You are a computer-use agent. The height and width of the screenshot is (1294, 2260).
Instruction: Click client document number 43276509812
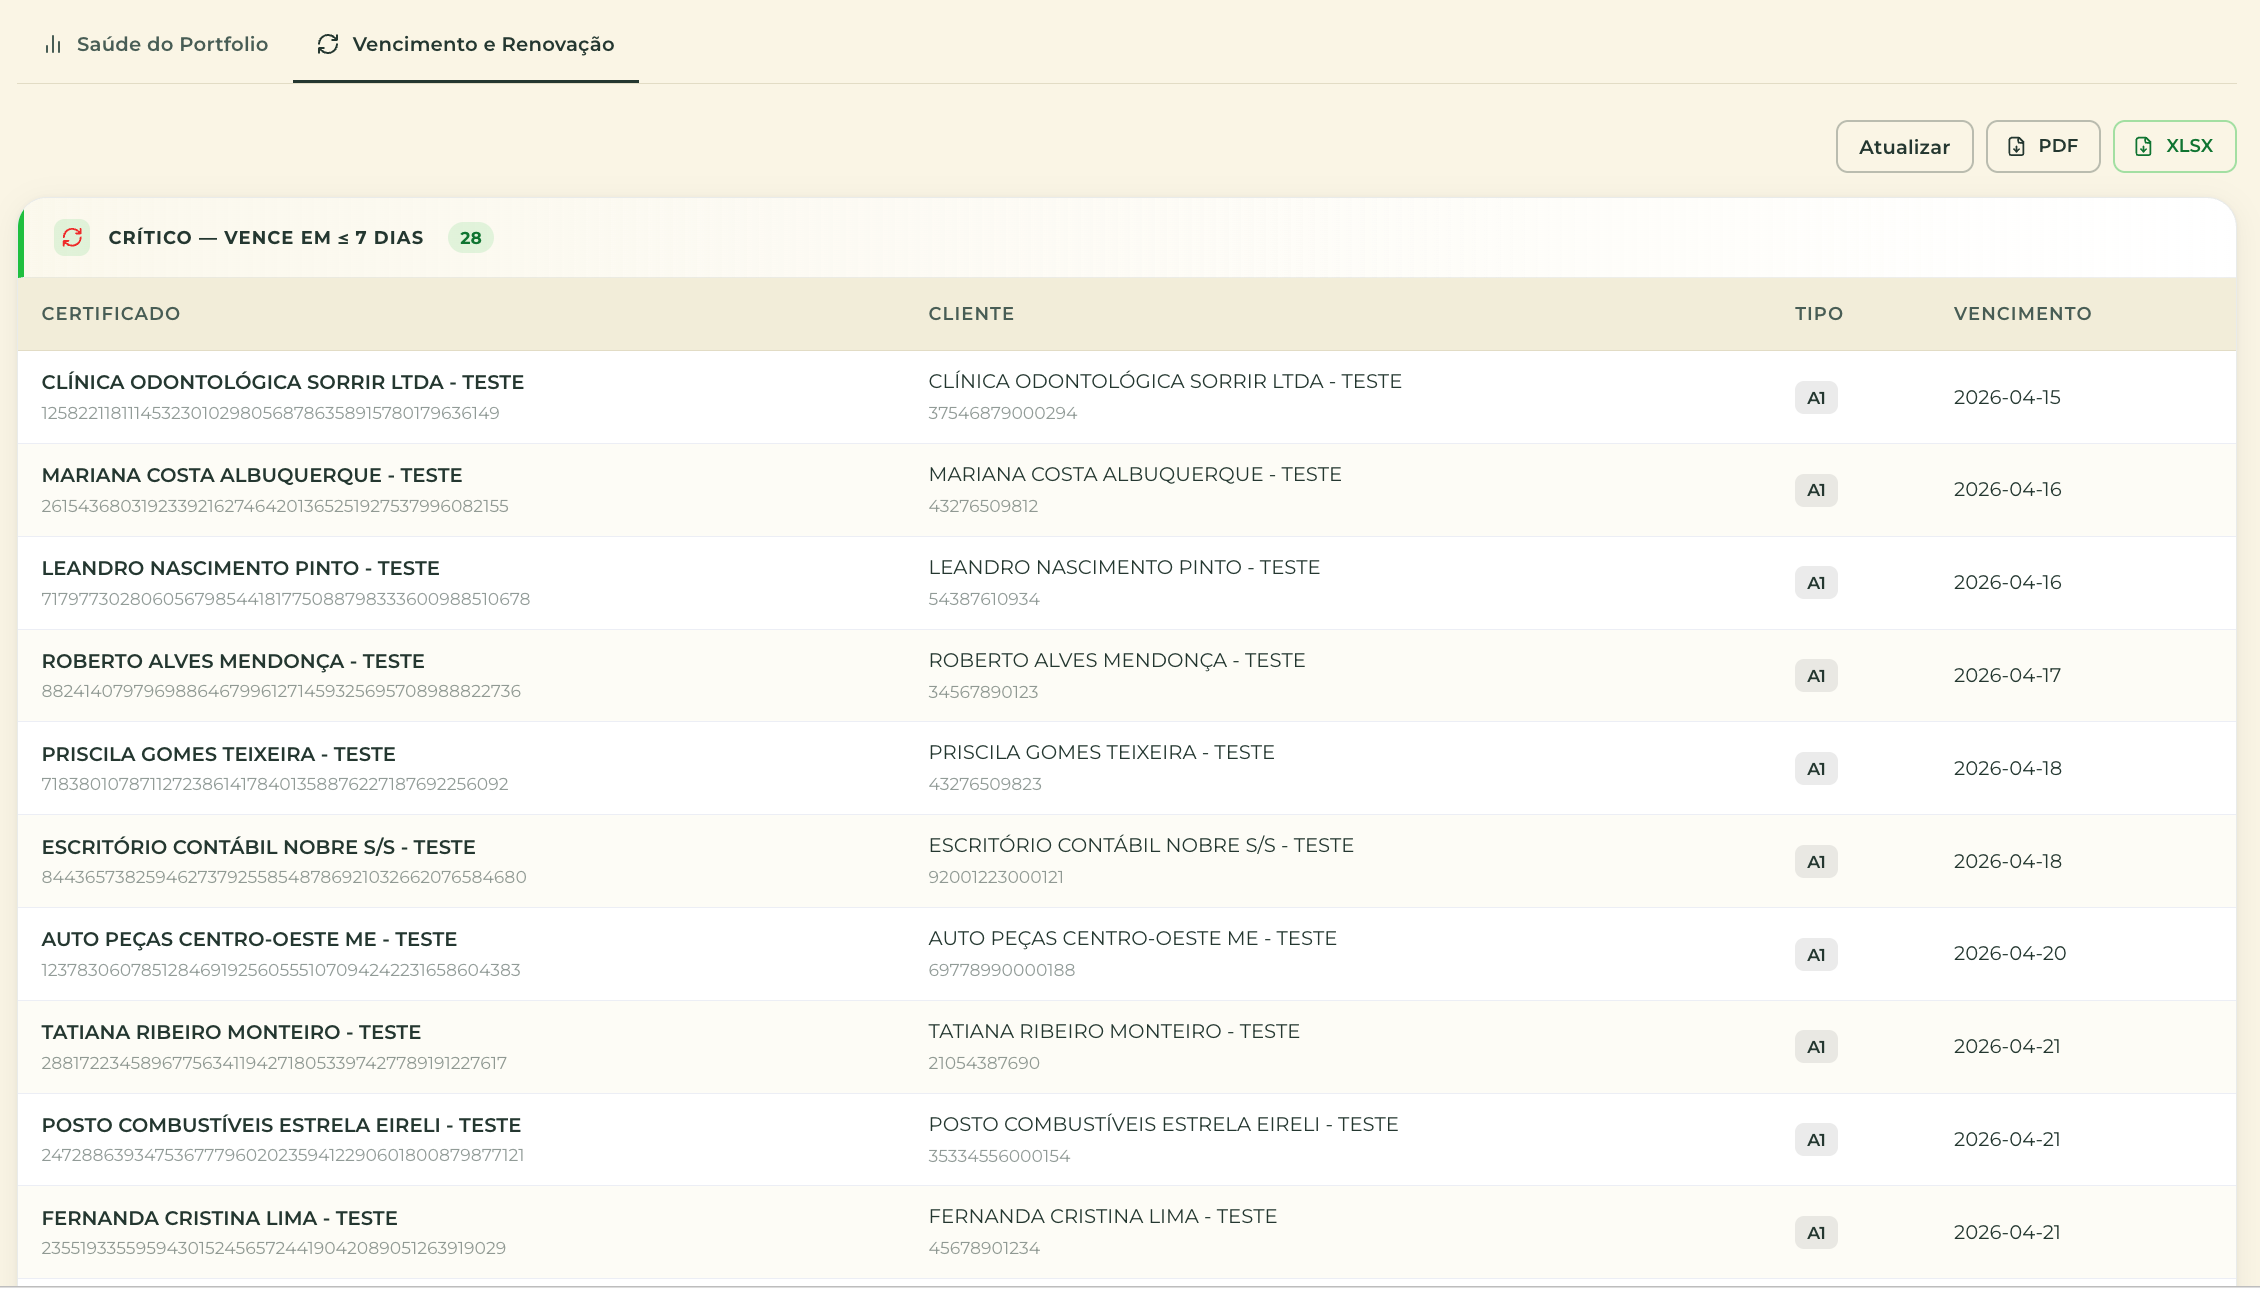click(983, 506)
